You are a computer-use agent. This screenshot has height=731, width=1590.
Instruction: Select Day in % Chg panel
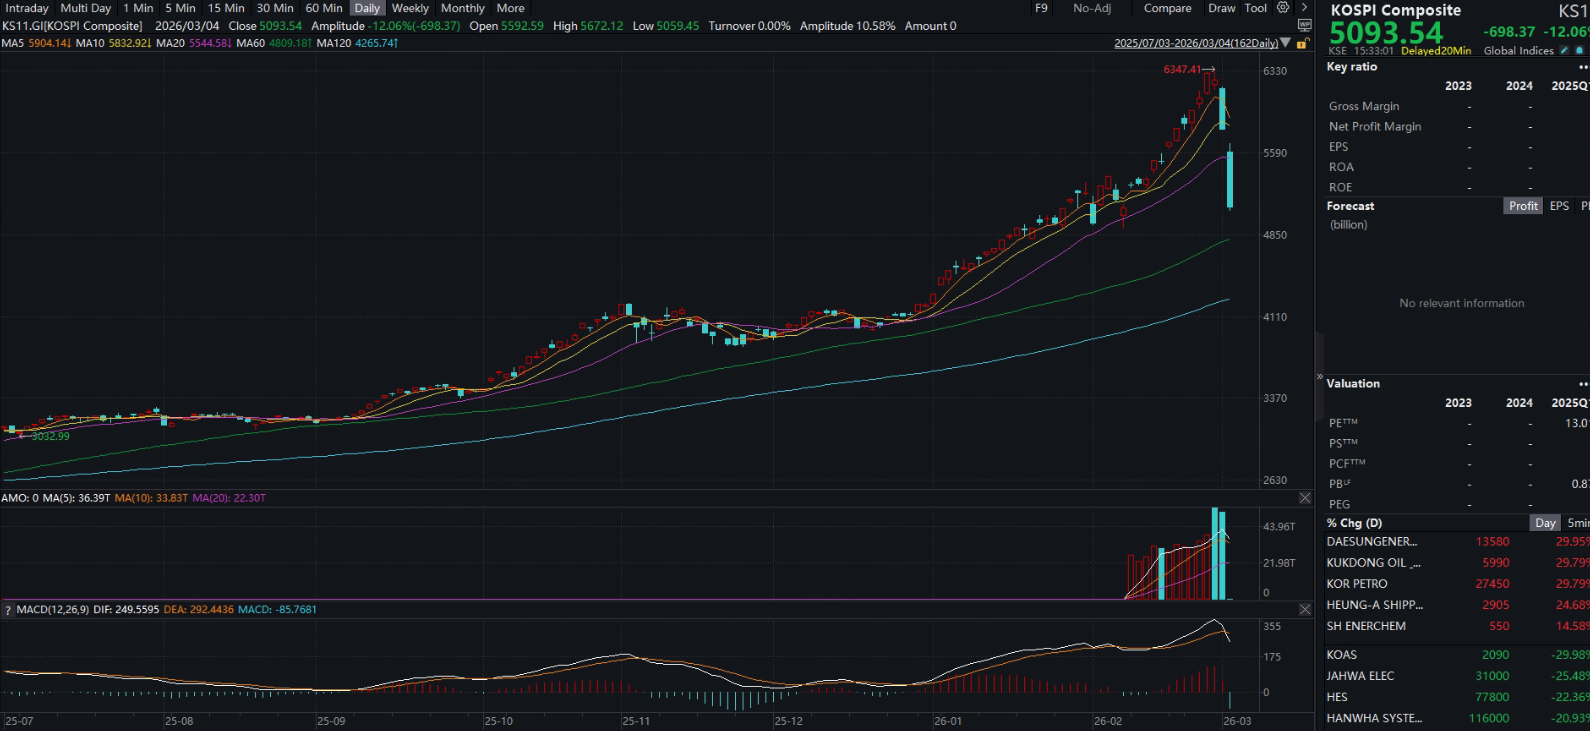(1545, 523)
